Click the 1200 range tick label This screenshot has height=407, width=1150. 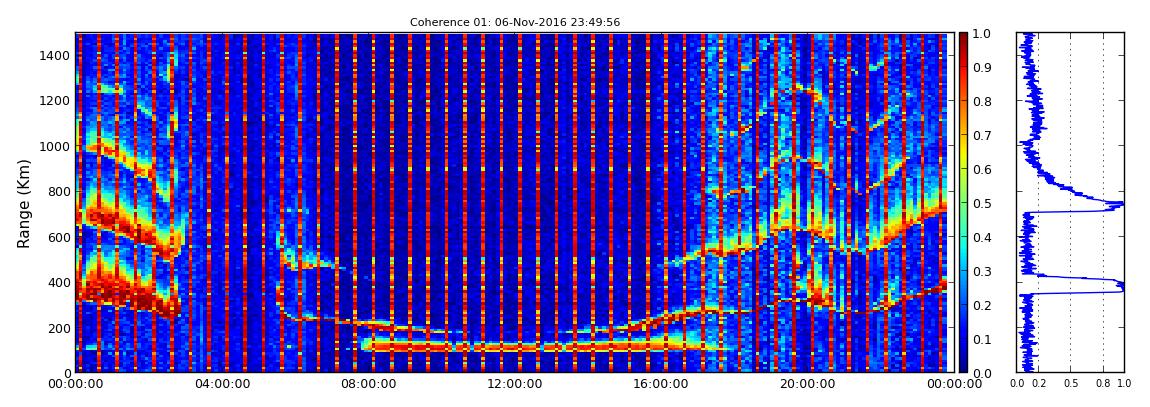click(x=55, y=100)
